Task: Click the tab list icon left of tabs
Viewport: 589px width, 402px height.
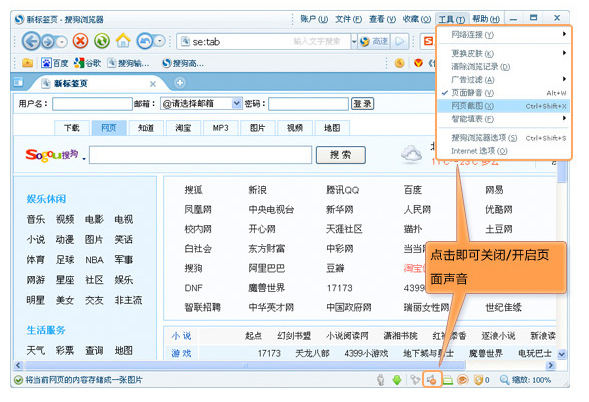Action: coord(18,82)
